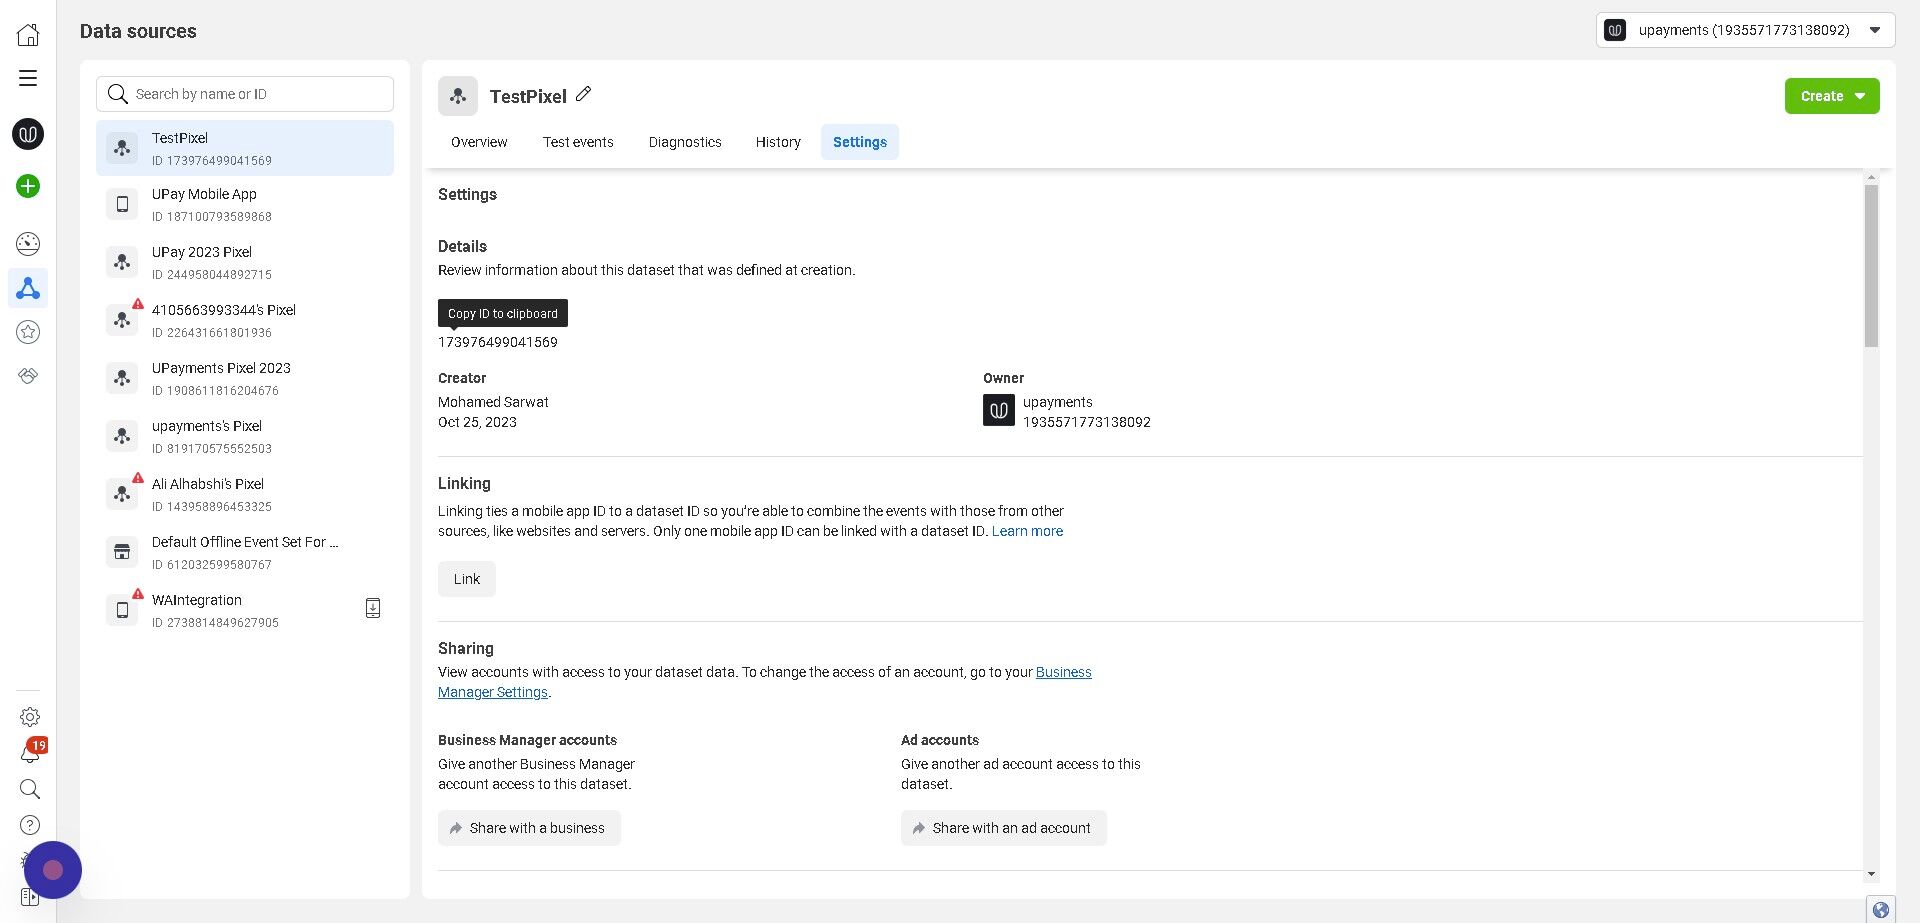Edit TestPixel name with pencil icon

[584, 94]
